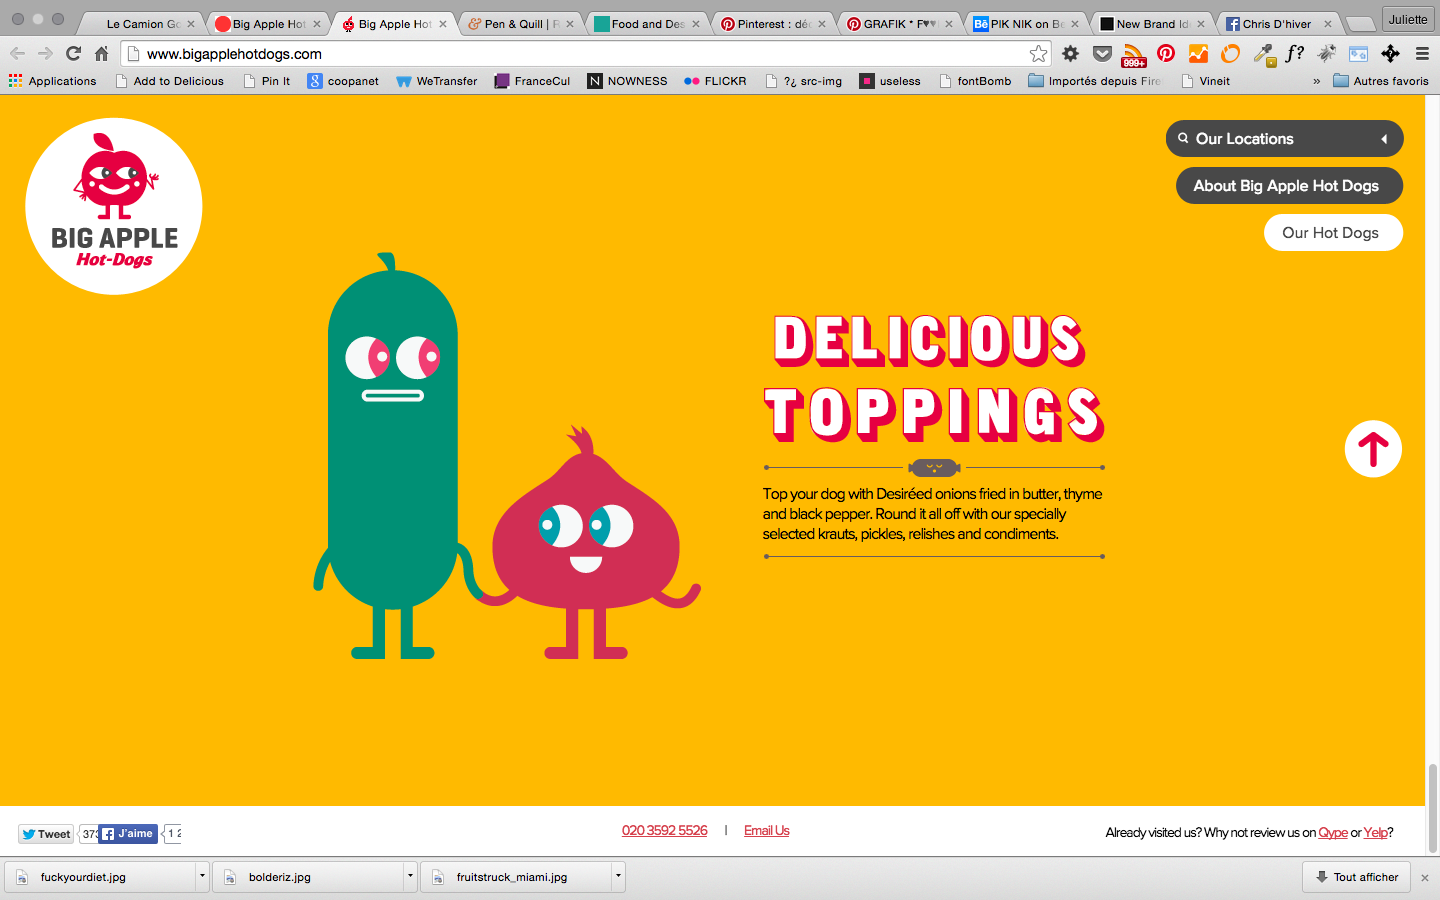Open dropdown arrow for fruitstruck_miami.jpg download

click(x=618, y=876)
